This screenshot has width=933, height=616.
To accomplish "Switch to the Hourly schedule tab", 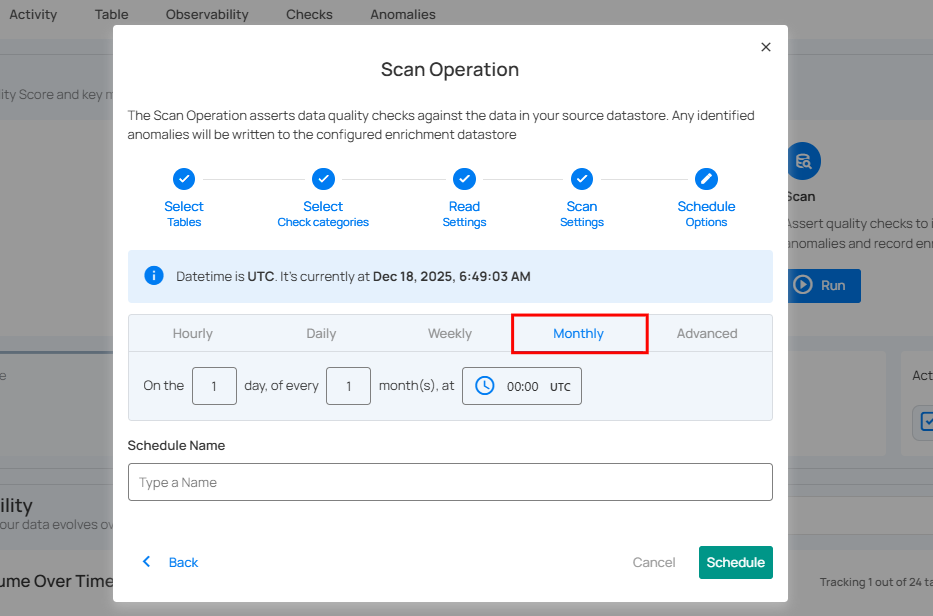I will click(x=193, y=334).
